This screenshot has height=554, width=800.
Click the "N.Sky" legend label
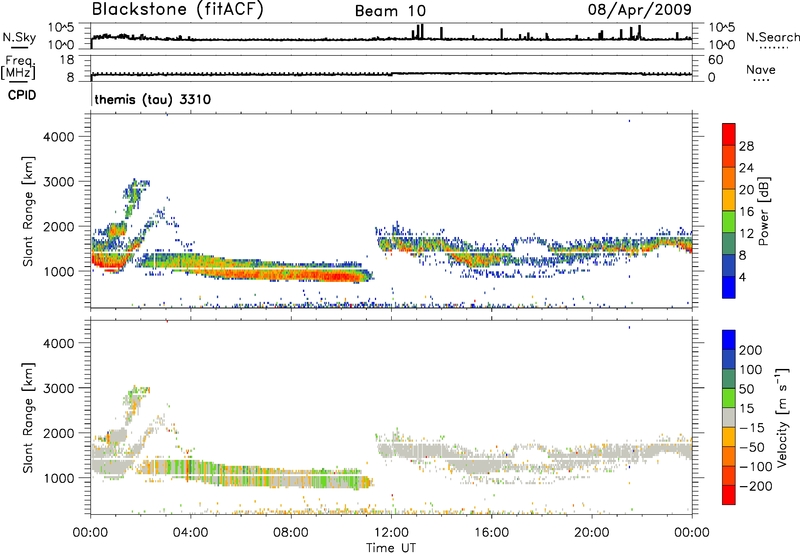(19, 37)
